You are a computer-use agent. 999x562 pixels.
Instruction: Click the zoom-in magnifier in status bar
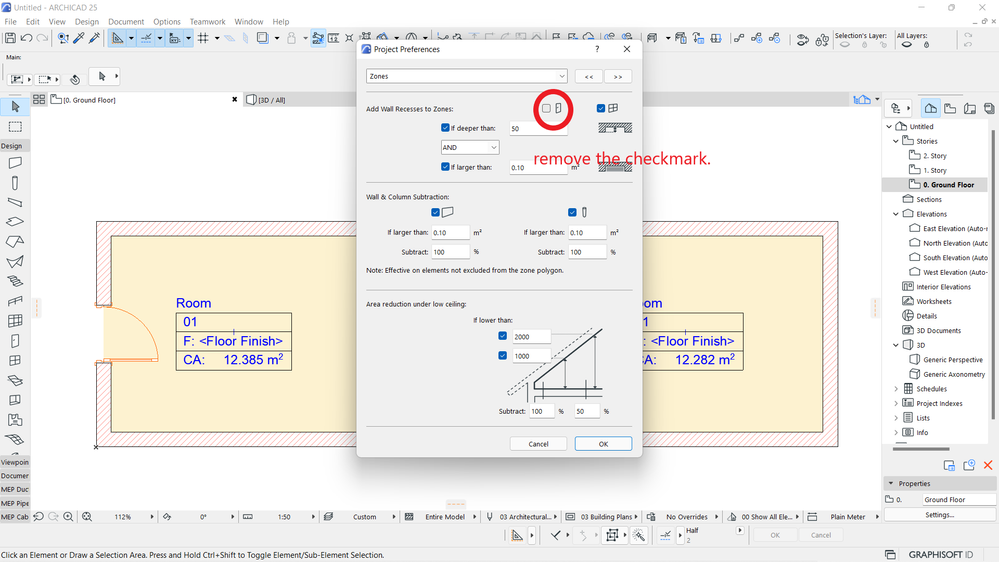[x=68, y=517]
